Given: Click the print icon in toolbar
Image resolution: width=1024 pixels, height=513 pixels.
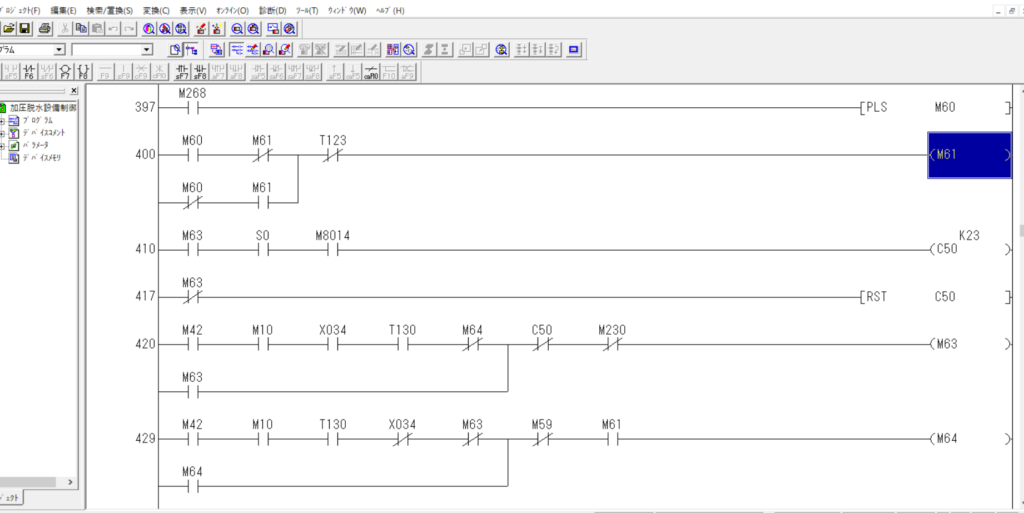Looking at the screenshot, I should coord(44,29).
